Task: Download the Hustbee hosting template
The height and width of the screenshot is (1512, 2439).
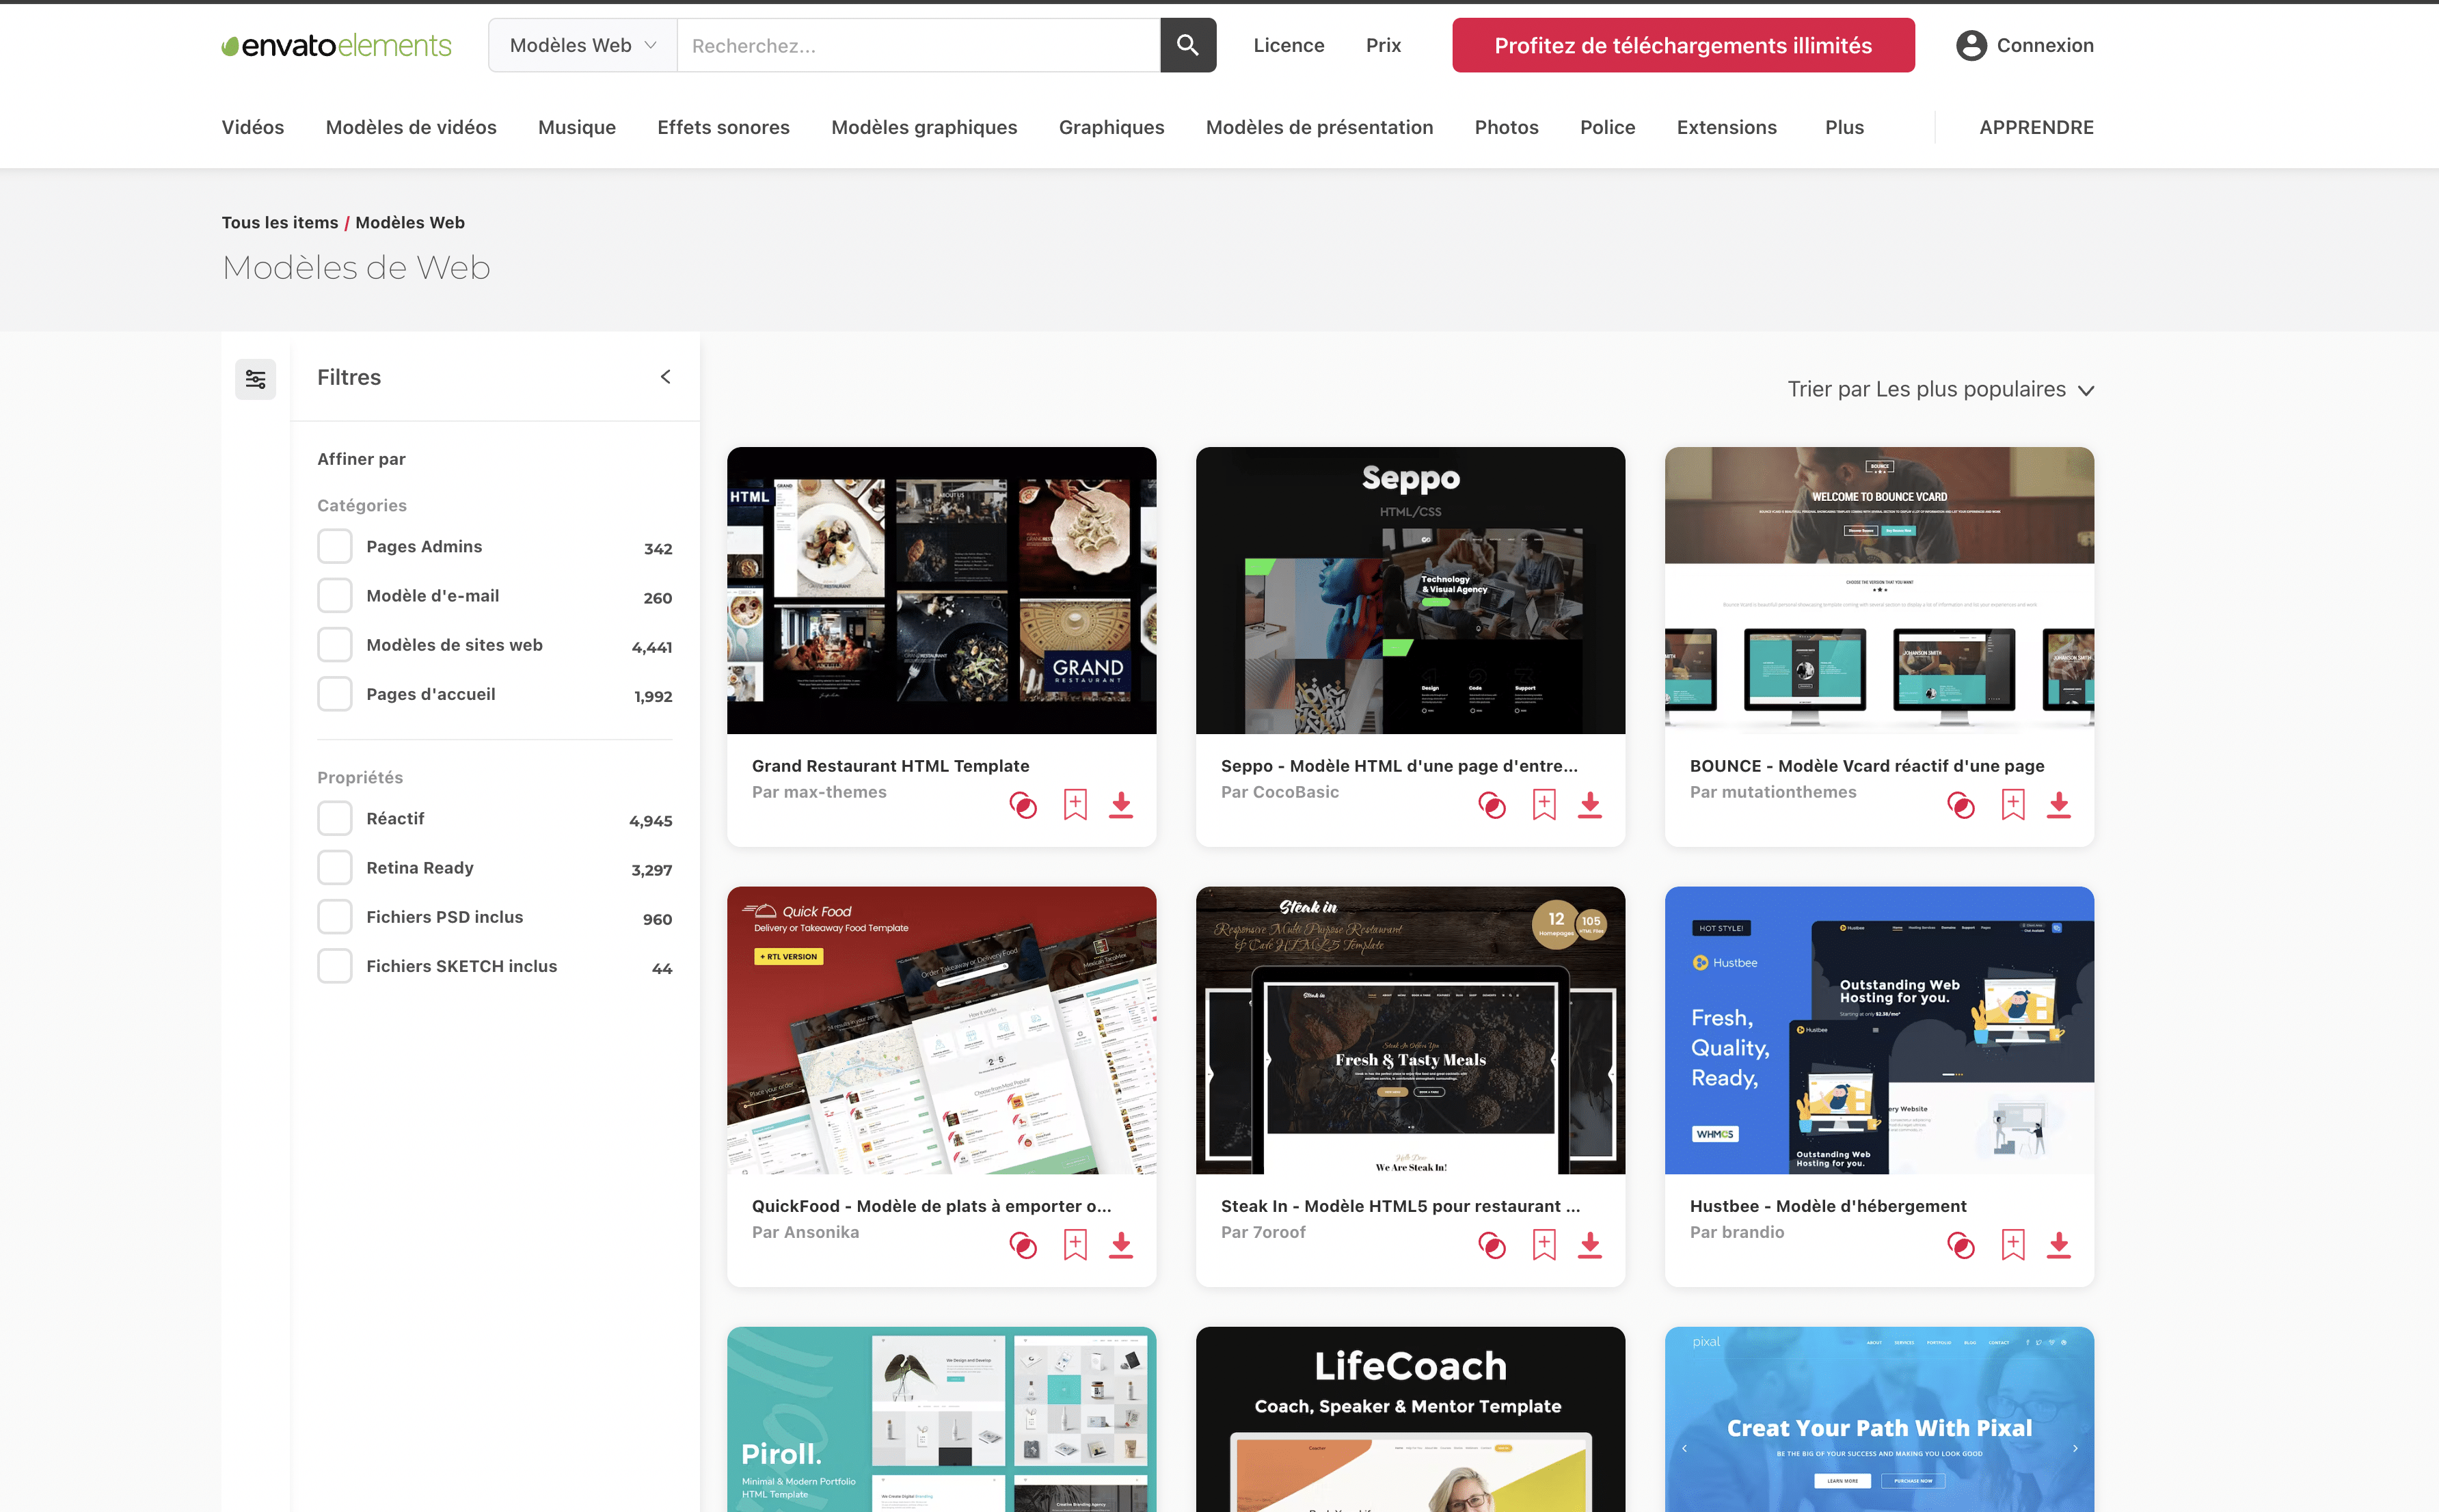Action: tap(2059, 1245)
